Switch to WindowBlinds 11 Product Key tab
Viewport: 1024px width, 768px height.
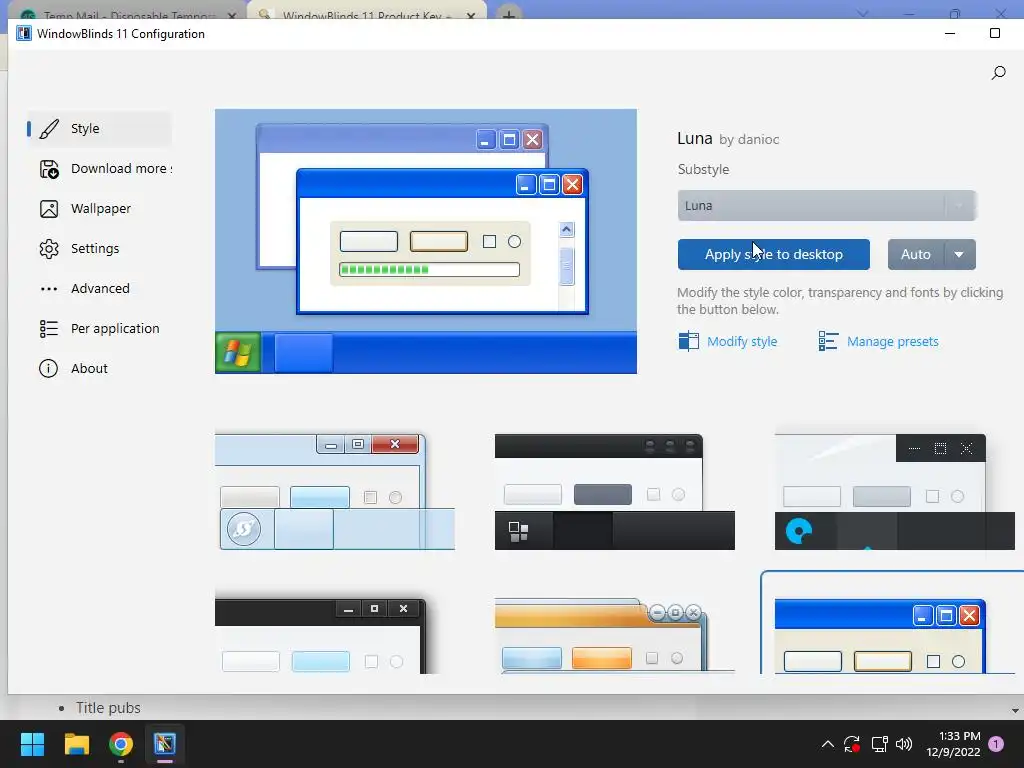click(x=367, y=12)
